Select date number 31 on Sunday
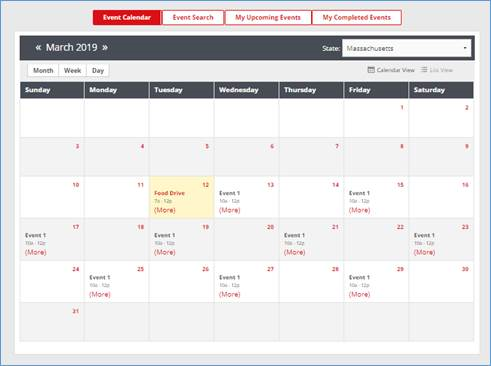The width and height of the screenshot is (491, 366). (76, 311)
